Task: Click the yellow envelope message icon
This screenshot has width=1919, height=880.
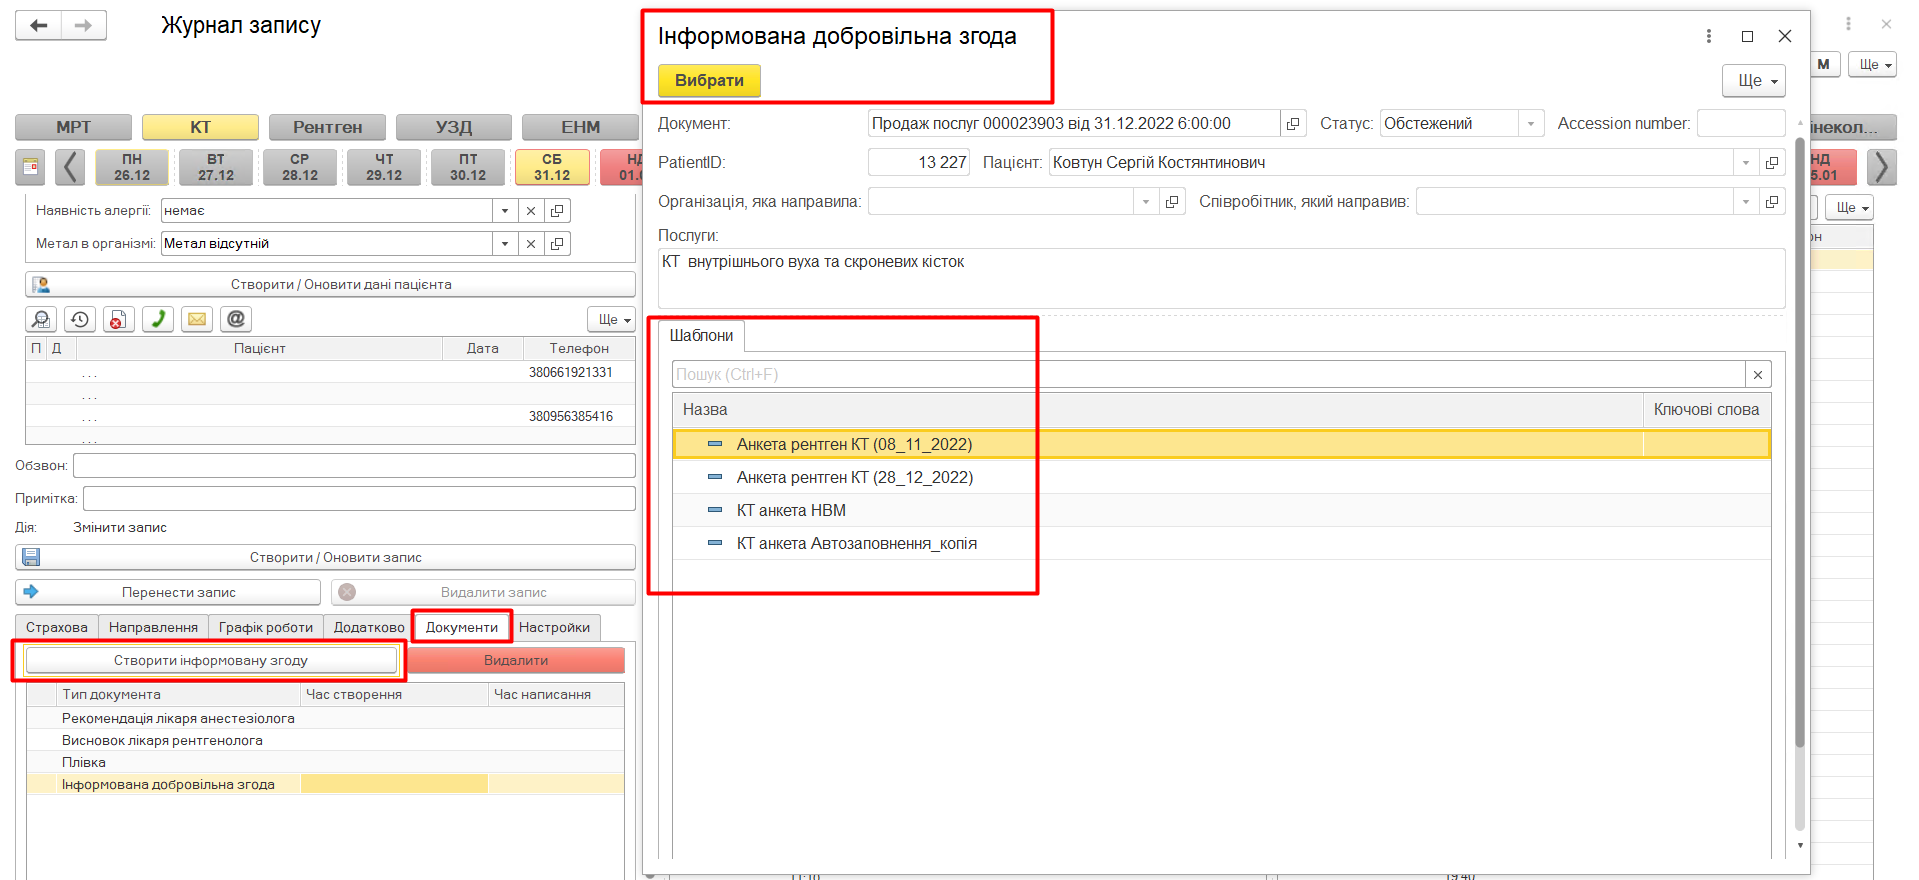Action: (197, 319)
